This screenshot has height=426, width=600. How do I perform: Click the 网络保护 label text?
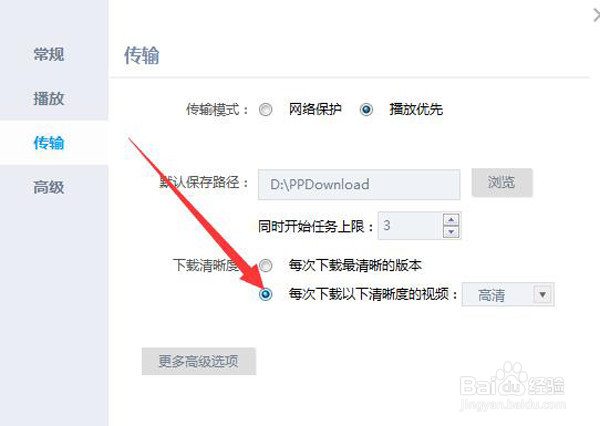[315, 109]
